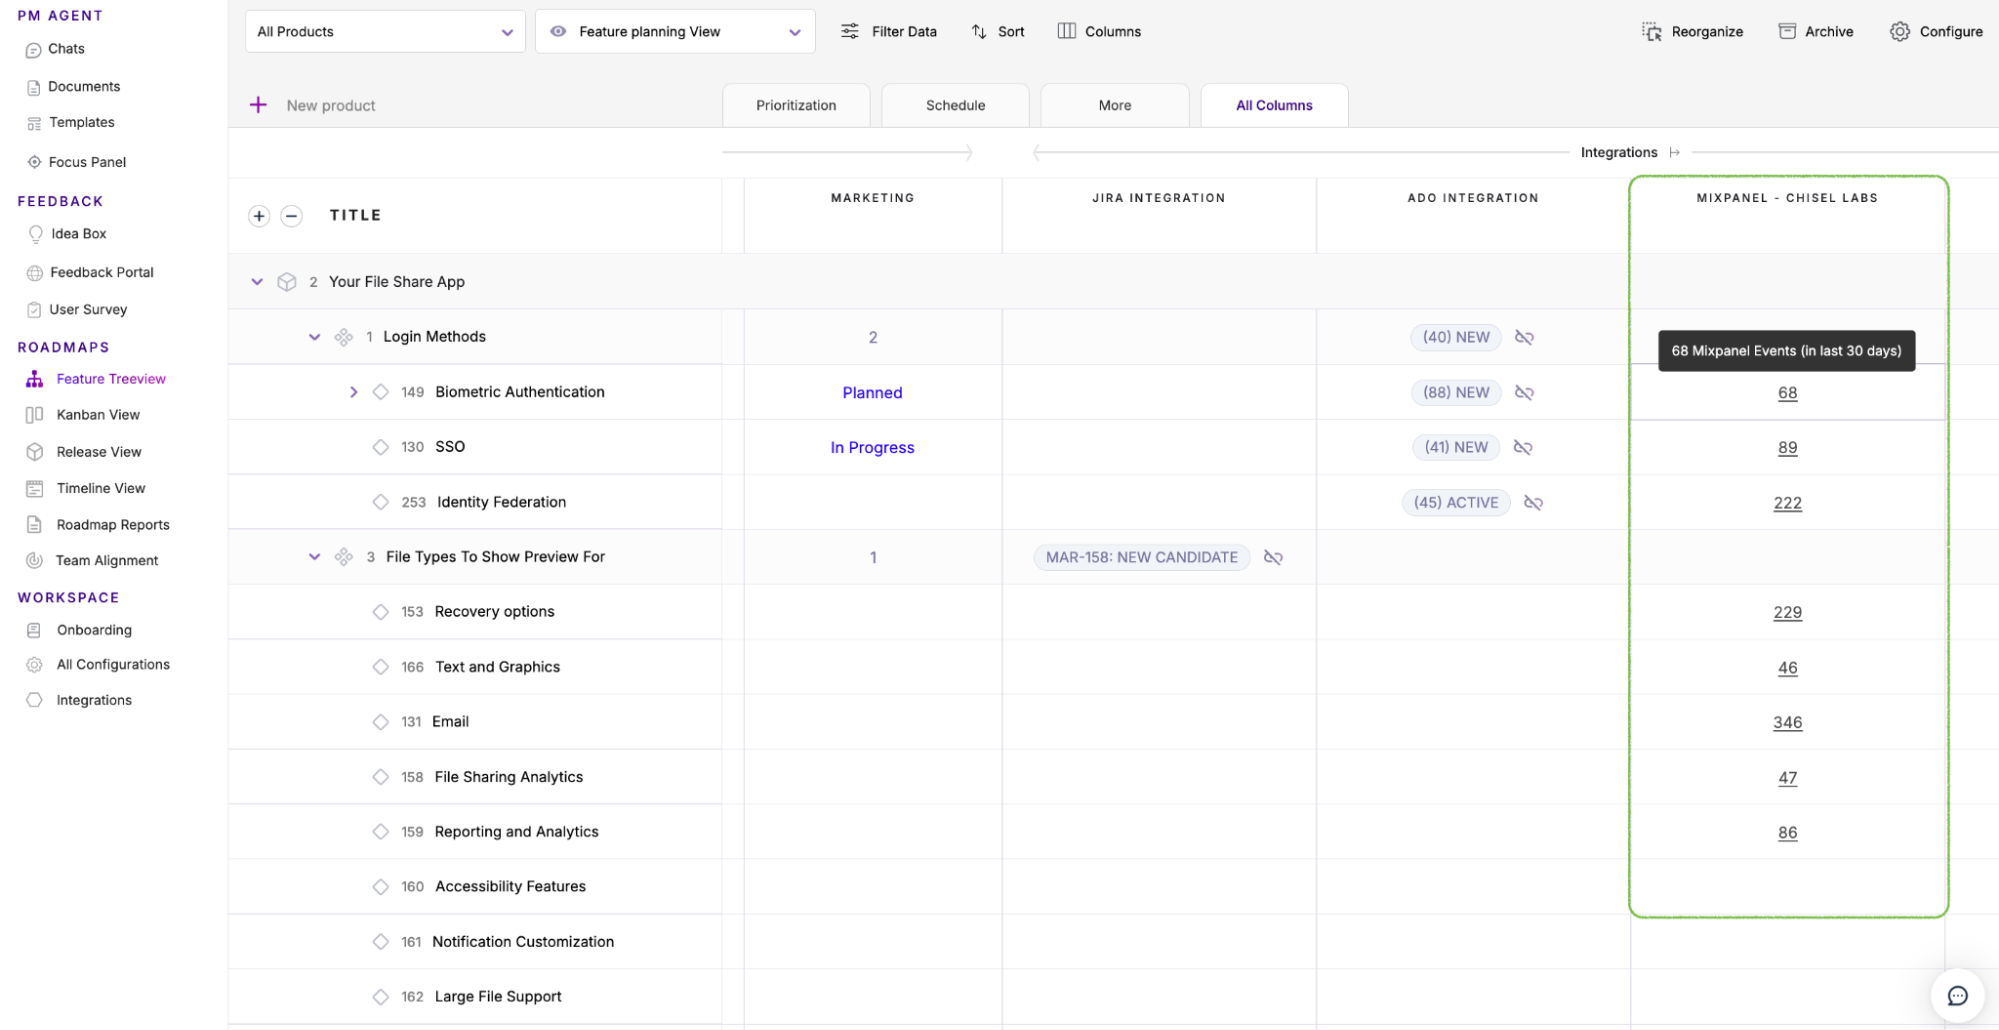Image resolution: width=1999 pixels, height=1030 pixels.
Task: Select the Schedule tab
Action: pyautogui.click(x=955, y=106)
